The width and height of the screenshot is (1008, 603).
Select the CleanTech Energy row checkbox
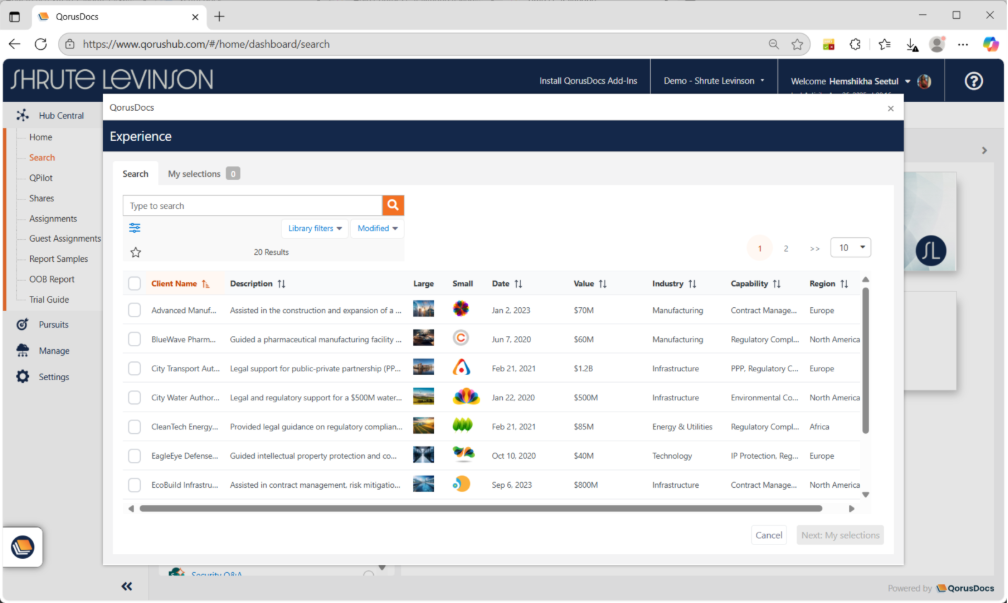[134, 426]
